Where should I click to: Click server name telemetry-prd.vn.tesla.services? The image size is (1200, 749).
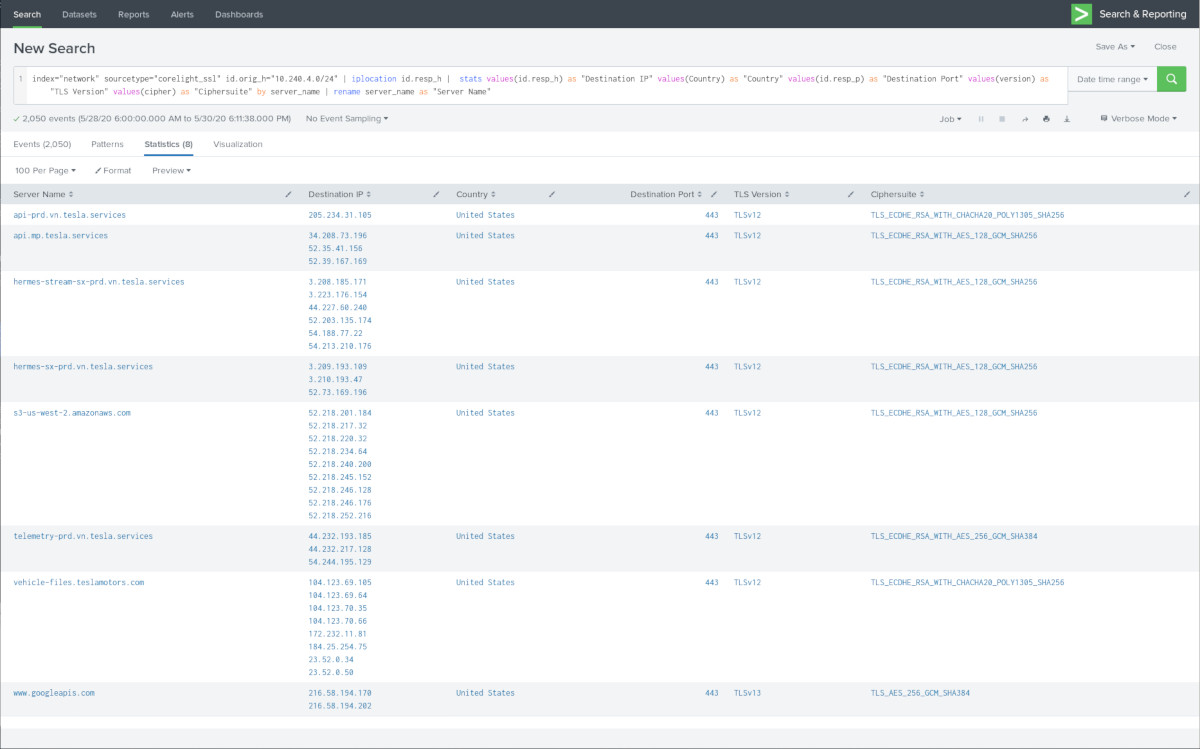click(83, 537)
